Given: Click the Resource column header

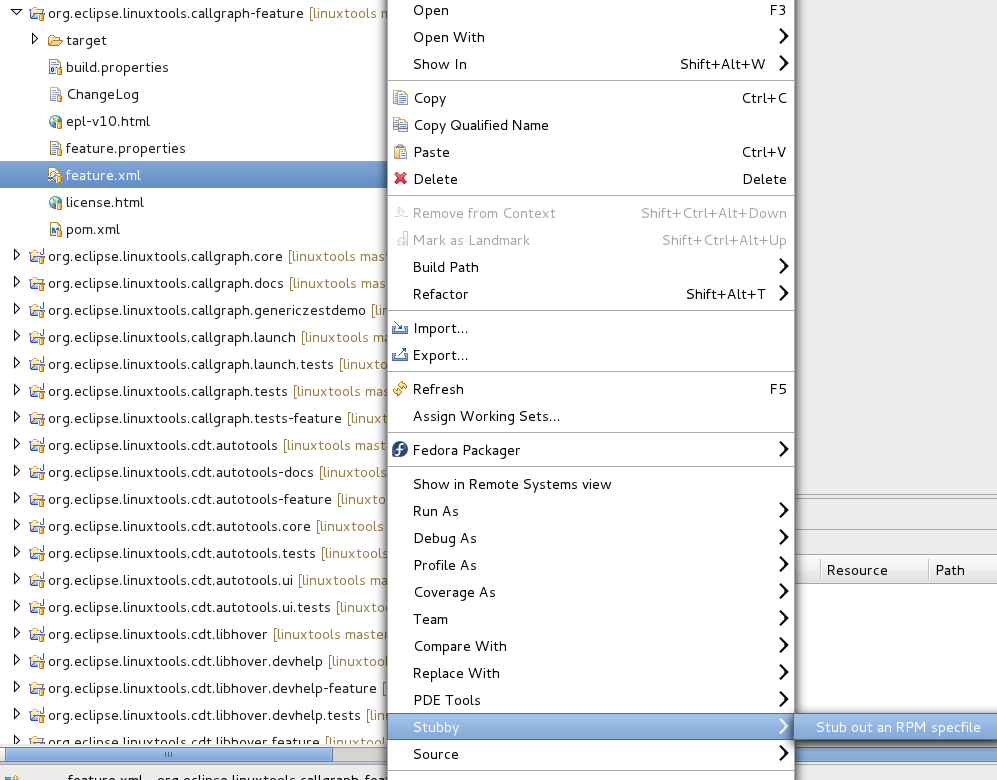Looking at the screenshot, I should (874, 570).
